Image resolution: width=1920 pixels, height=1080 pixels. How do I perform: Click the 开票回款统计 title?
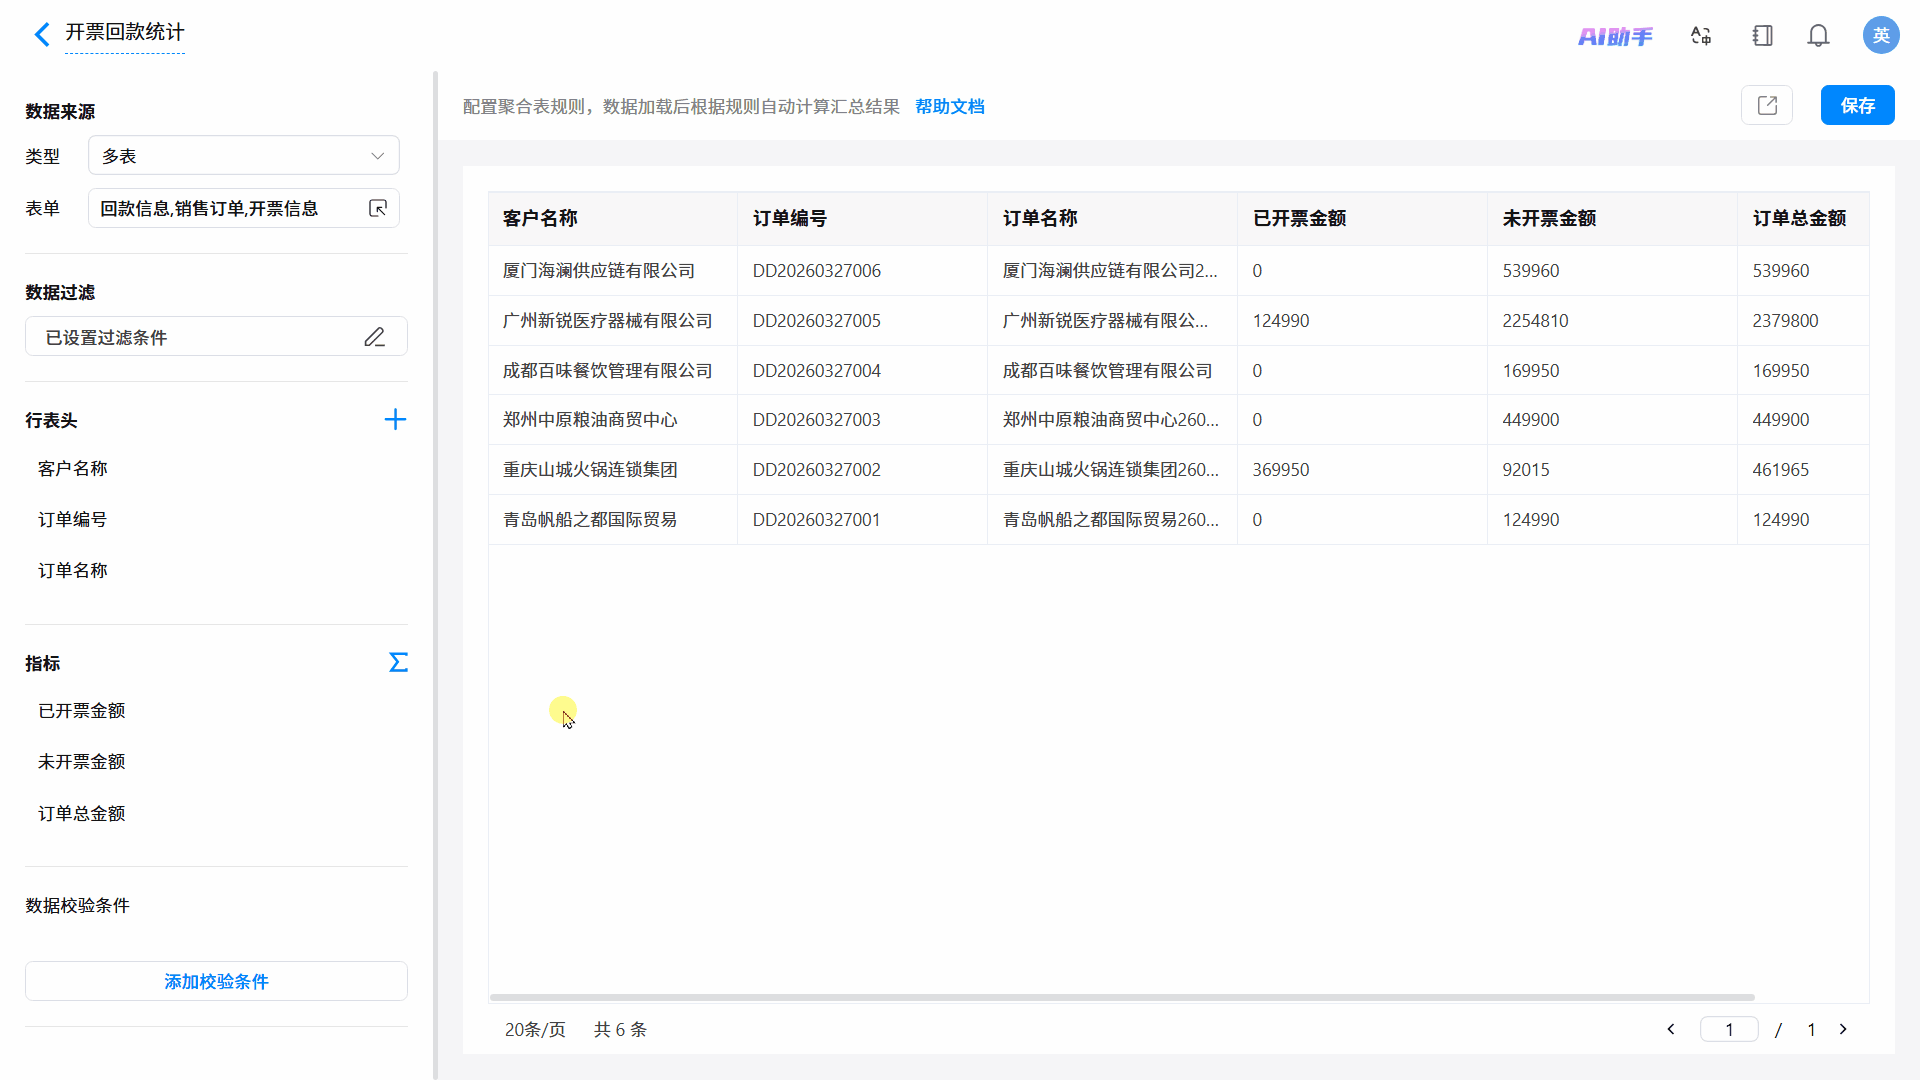click(x=125, y=32)
